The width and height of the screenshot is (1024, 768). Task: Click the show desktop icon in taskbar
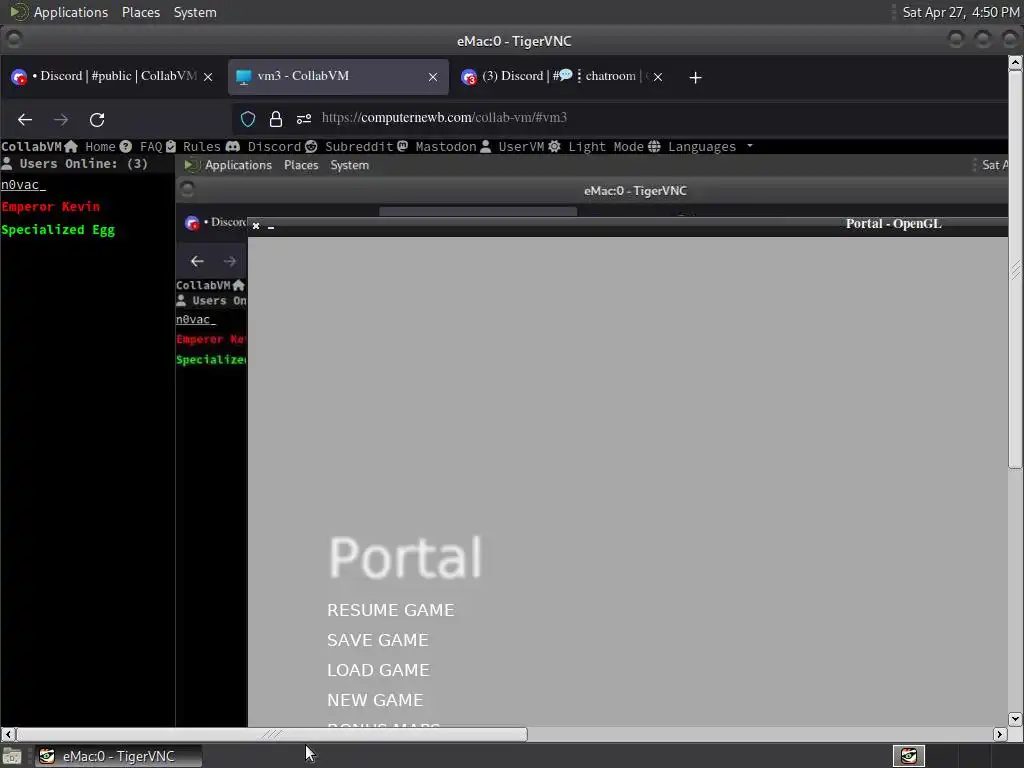click(12, 756)
